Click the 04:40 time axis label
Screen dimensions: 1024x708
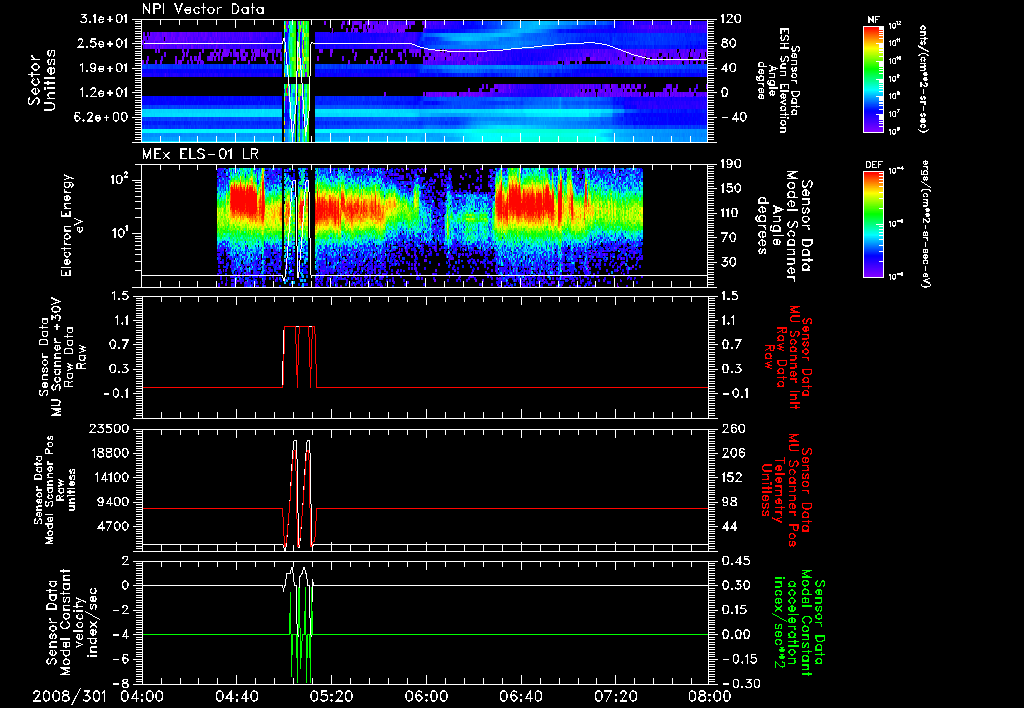click(x=236, y=696)
